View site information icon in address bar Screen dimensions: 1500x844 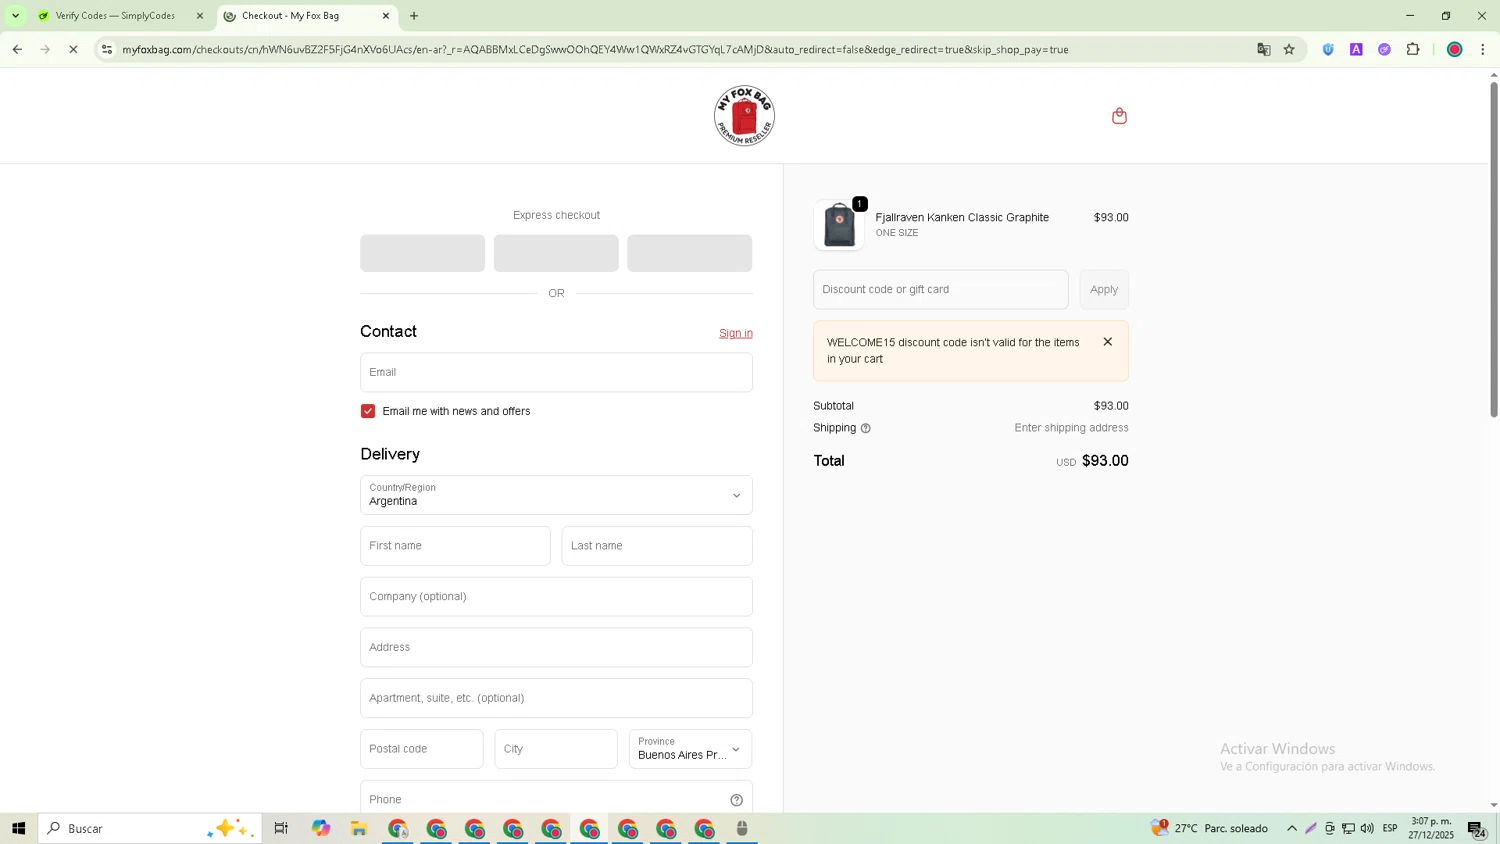107,49
